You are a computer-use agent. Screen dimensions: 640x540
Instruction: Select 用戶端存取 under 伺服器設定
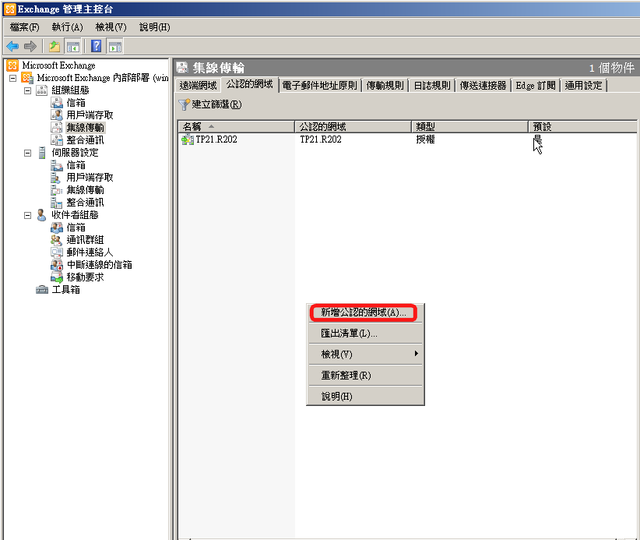coord(90,178)
